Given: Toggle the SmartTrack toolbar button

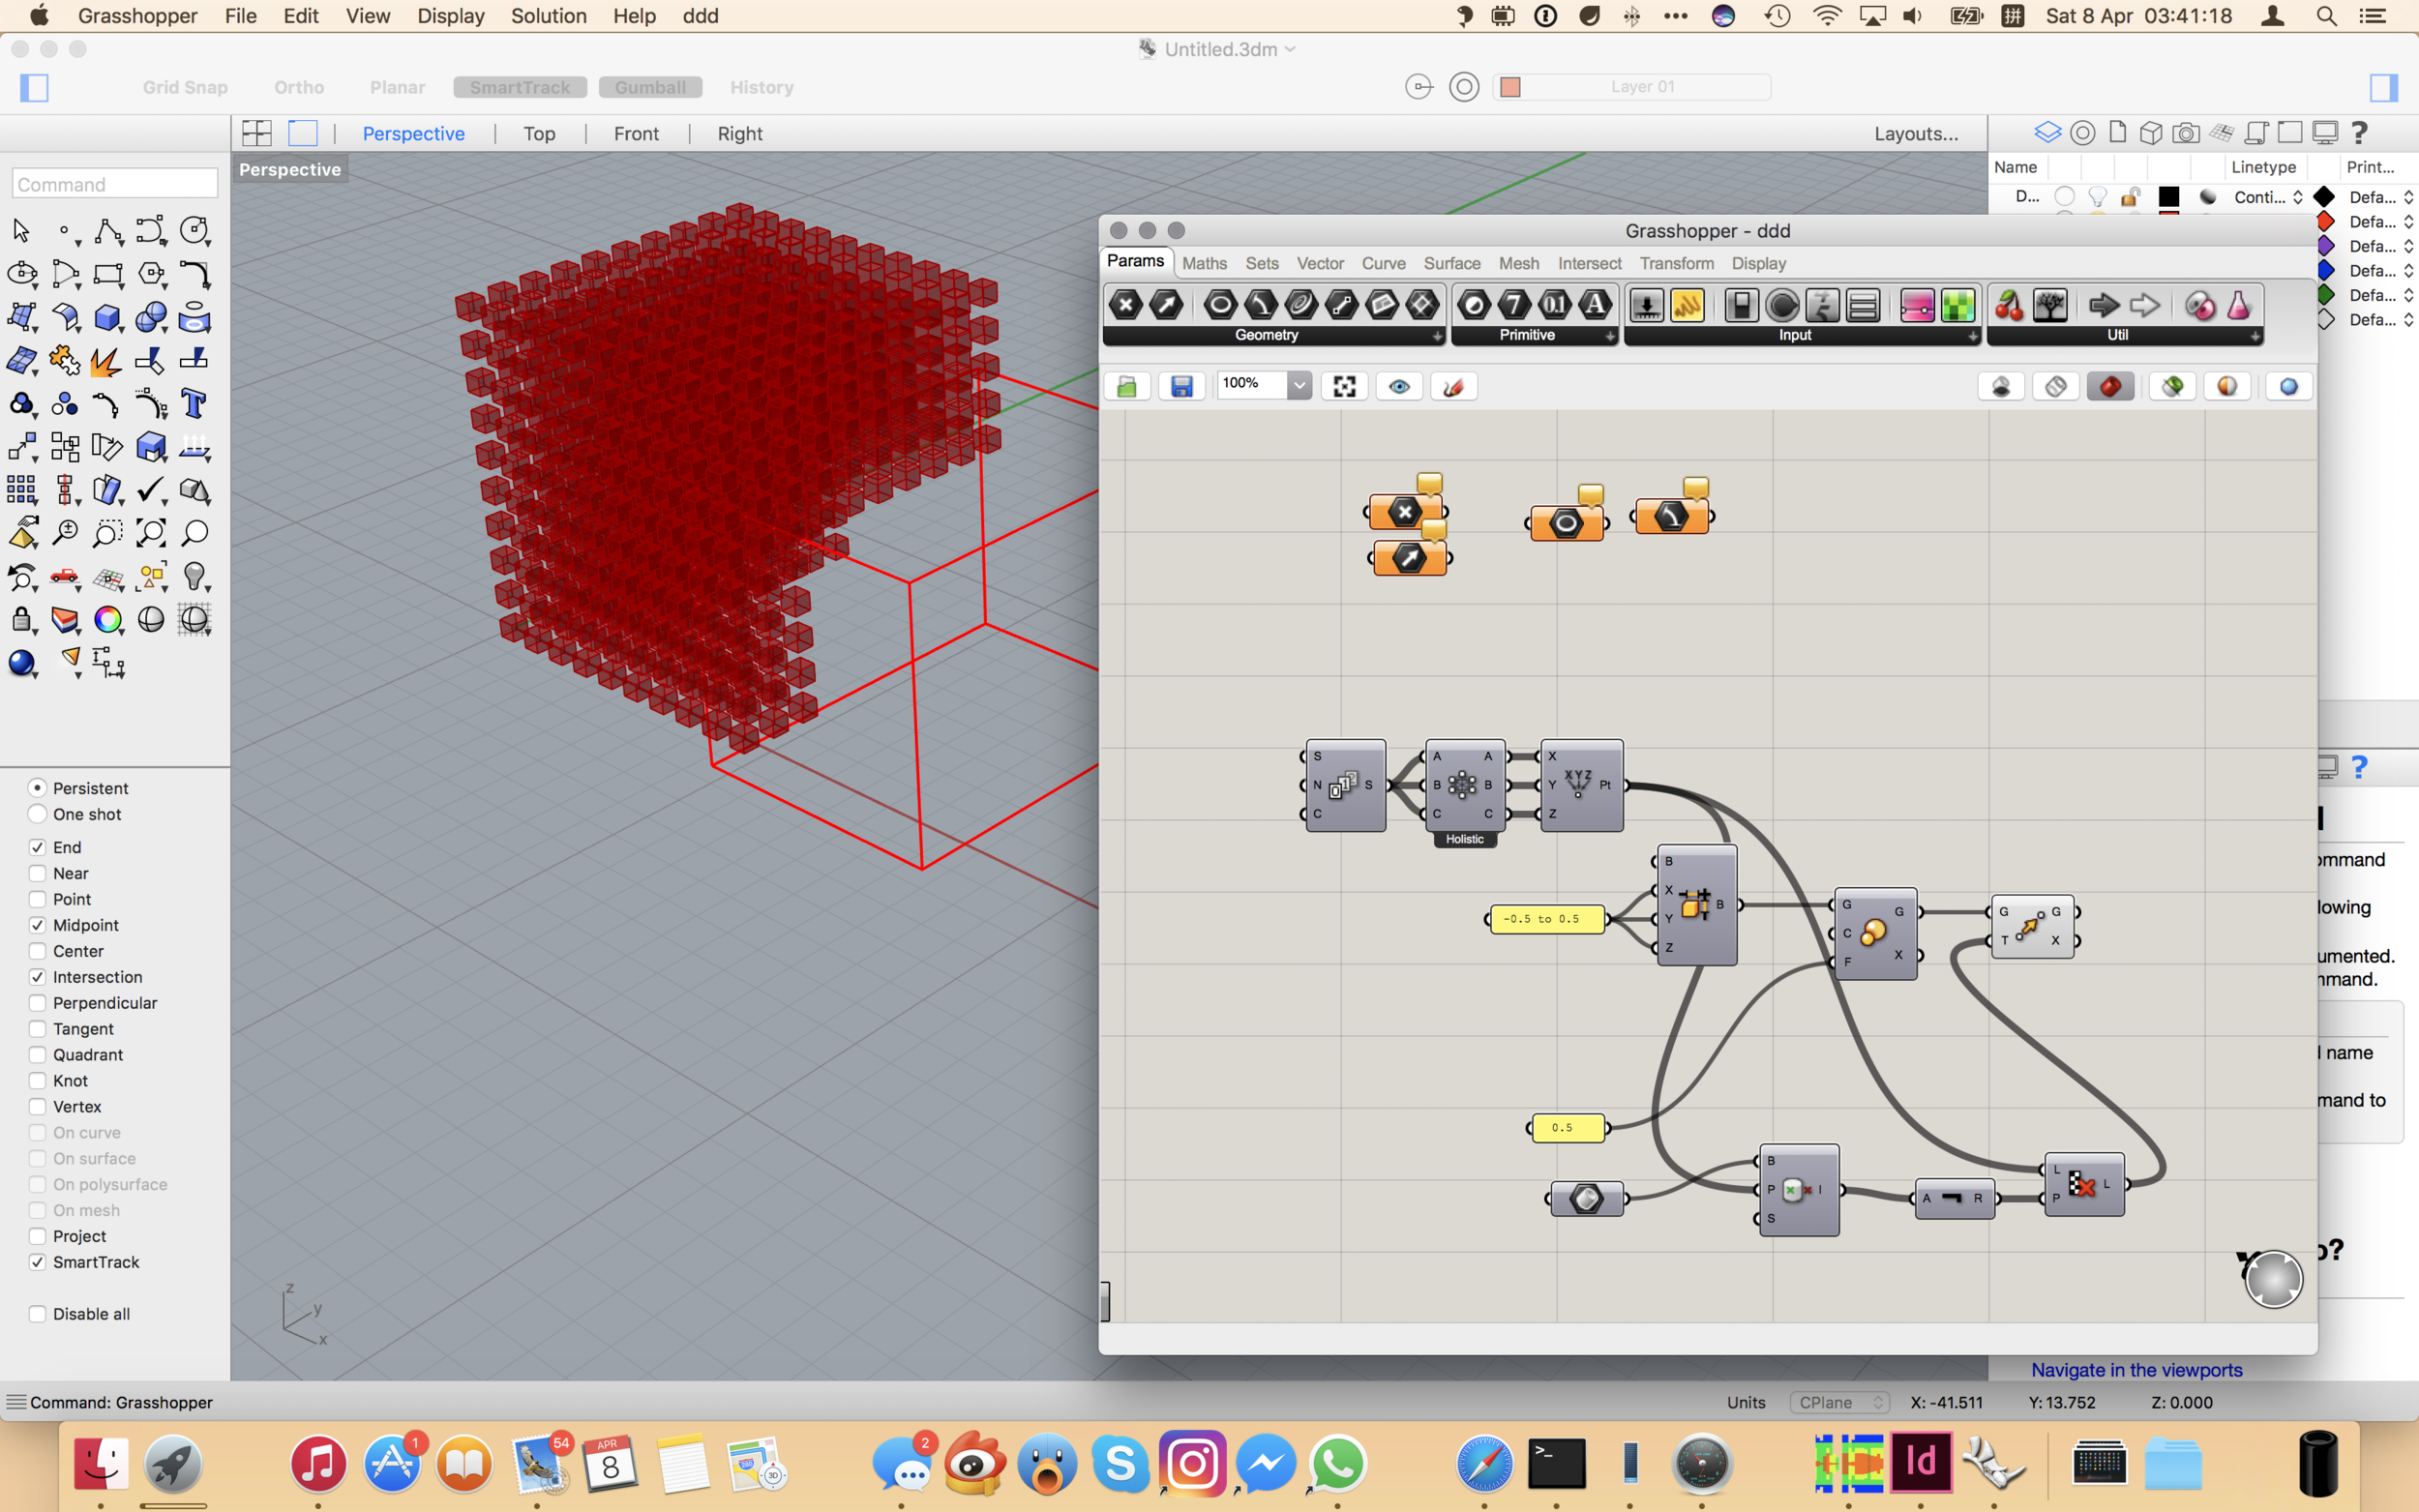Looking at the screenshot, I should point(520,87).
